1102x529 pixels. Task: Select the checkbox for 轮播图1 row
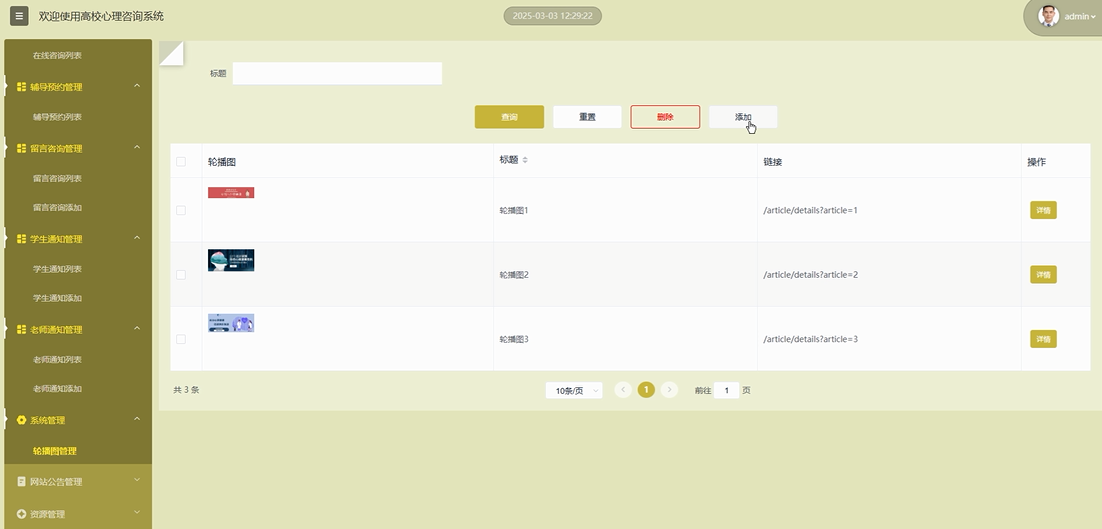(x=181, y=210)
